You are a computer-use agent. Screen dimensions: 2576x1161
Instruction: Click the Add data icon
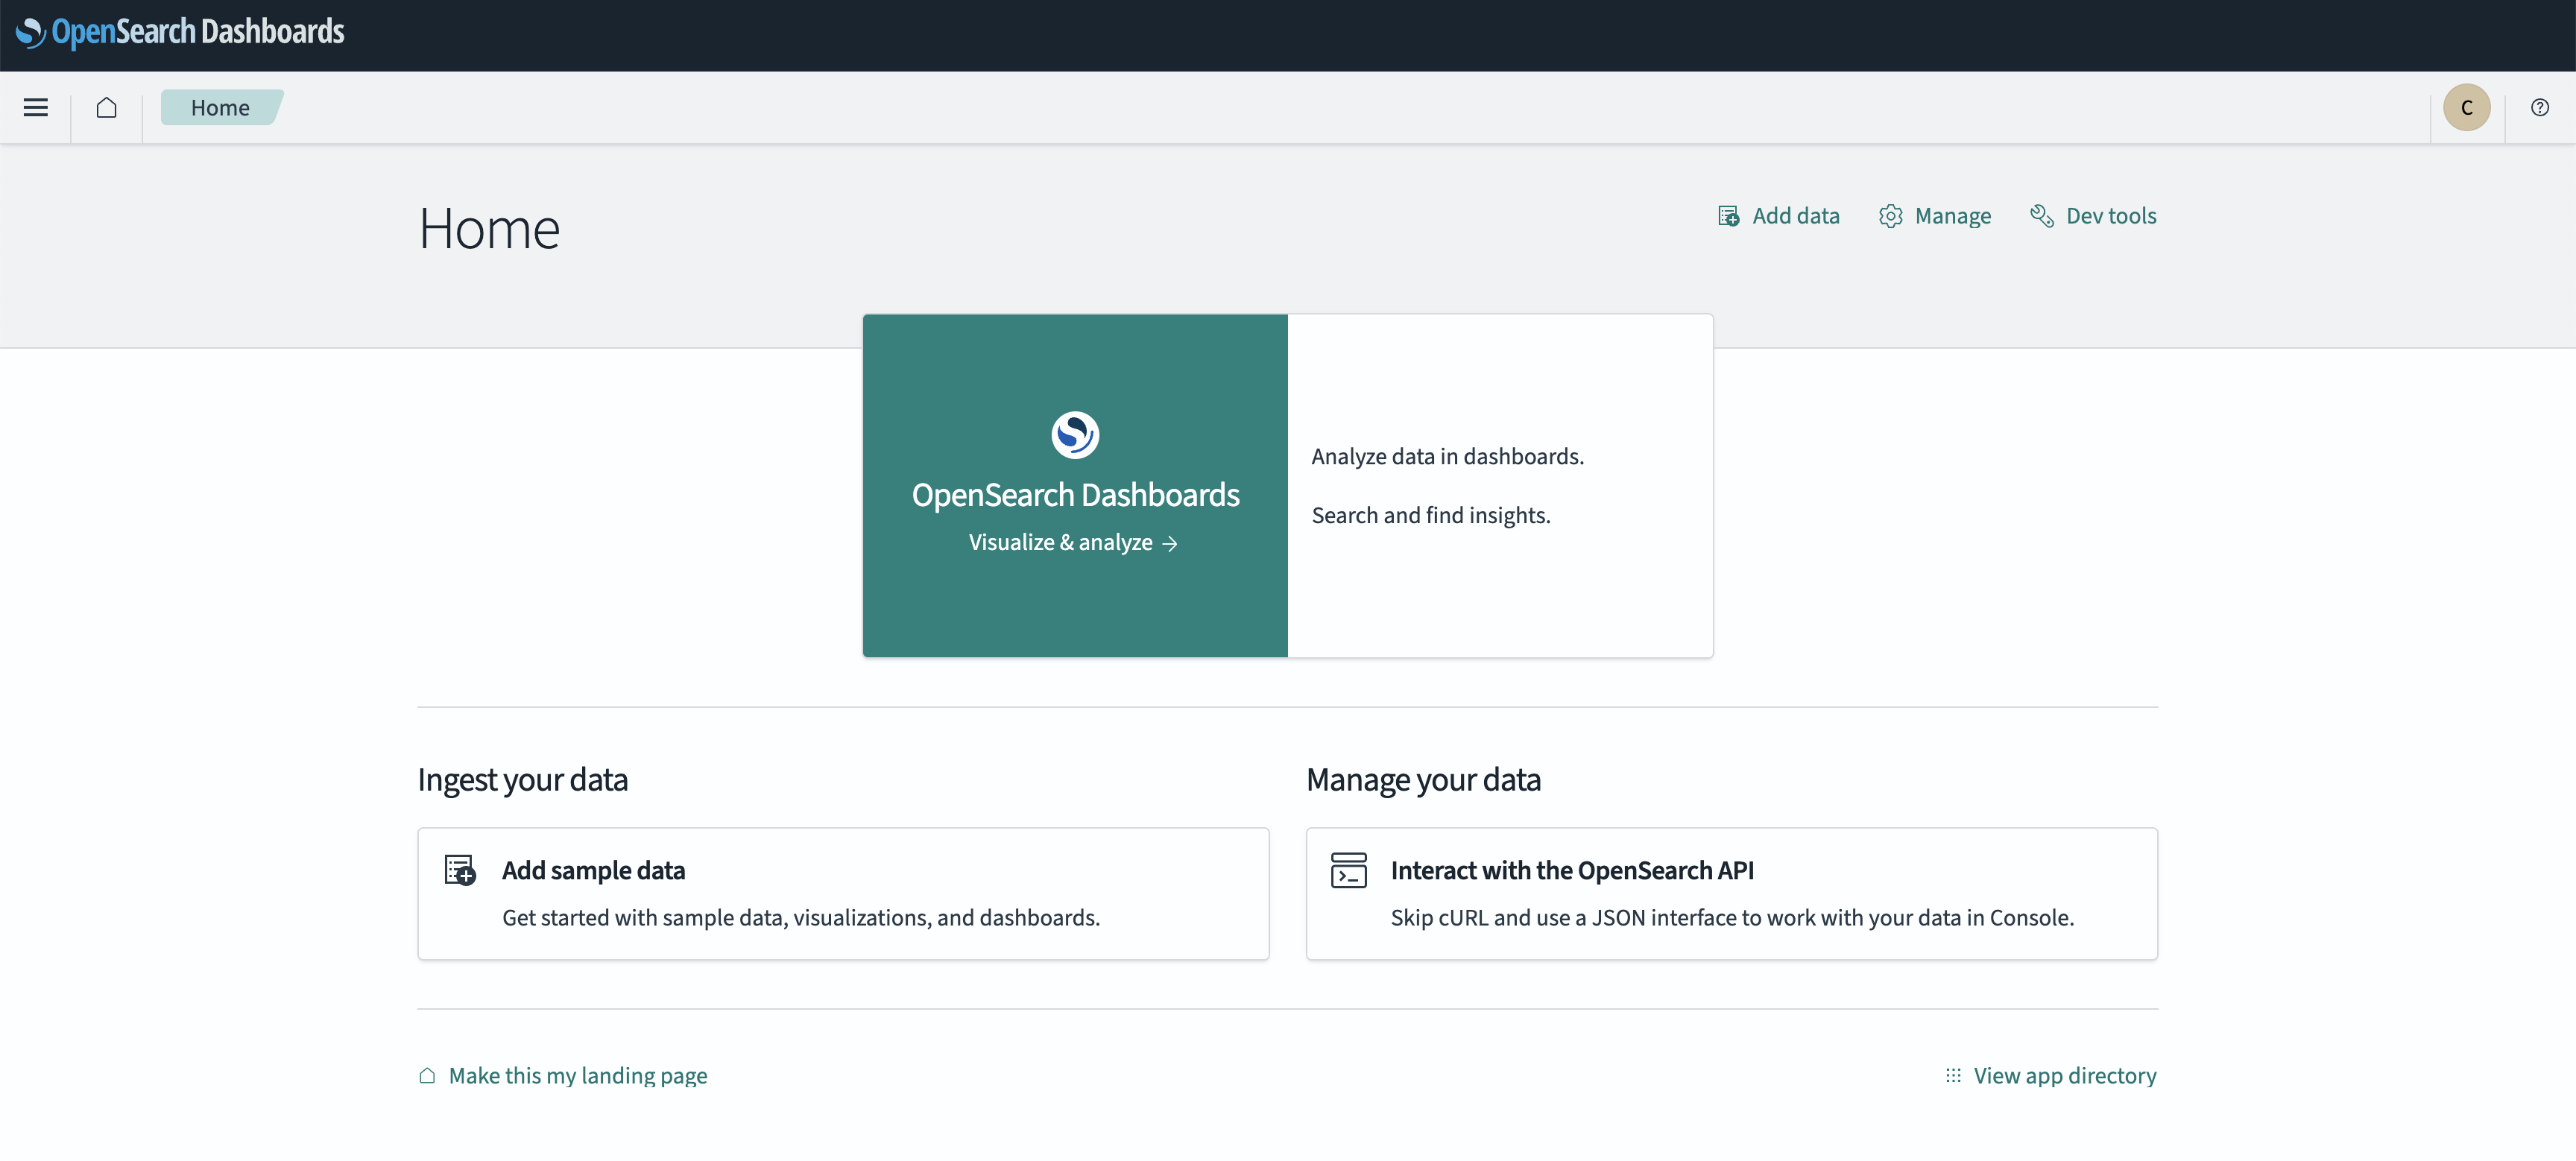click(1728, 216)
